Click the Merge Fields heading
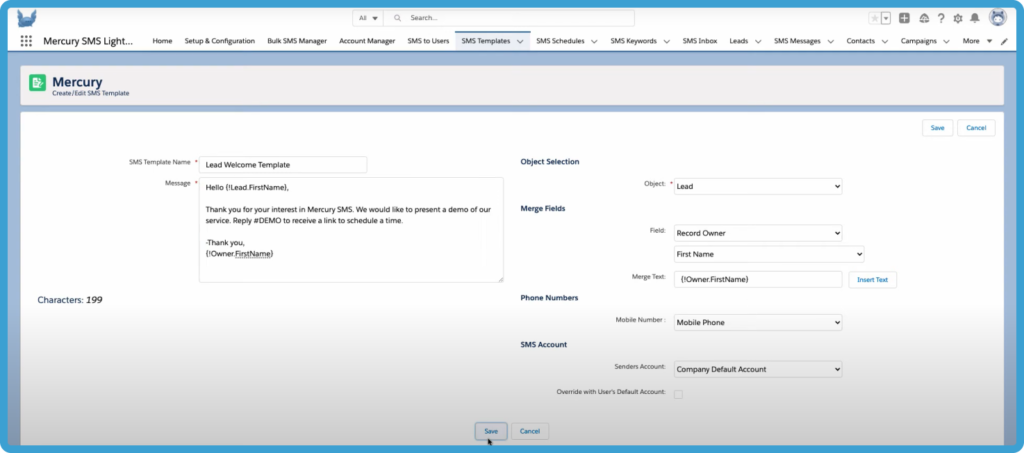Viewport: 1024px width, 453px height. click(543, 209)
